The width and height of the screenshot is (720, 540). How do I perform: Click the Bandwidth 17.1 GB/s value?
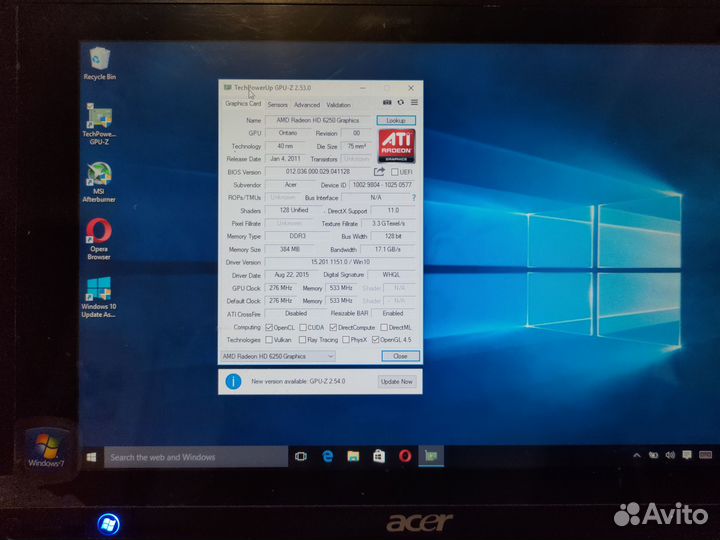388,249
